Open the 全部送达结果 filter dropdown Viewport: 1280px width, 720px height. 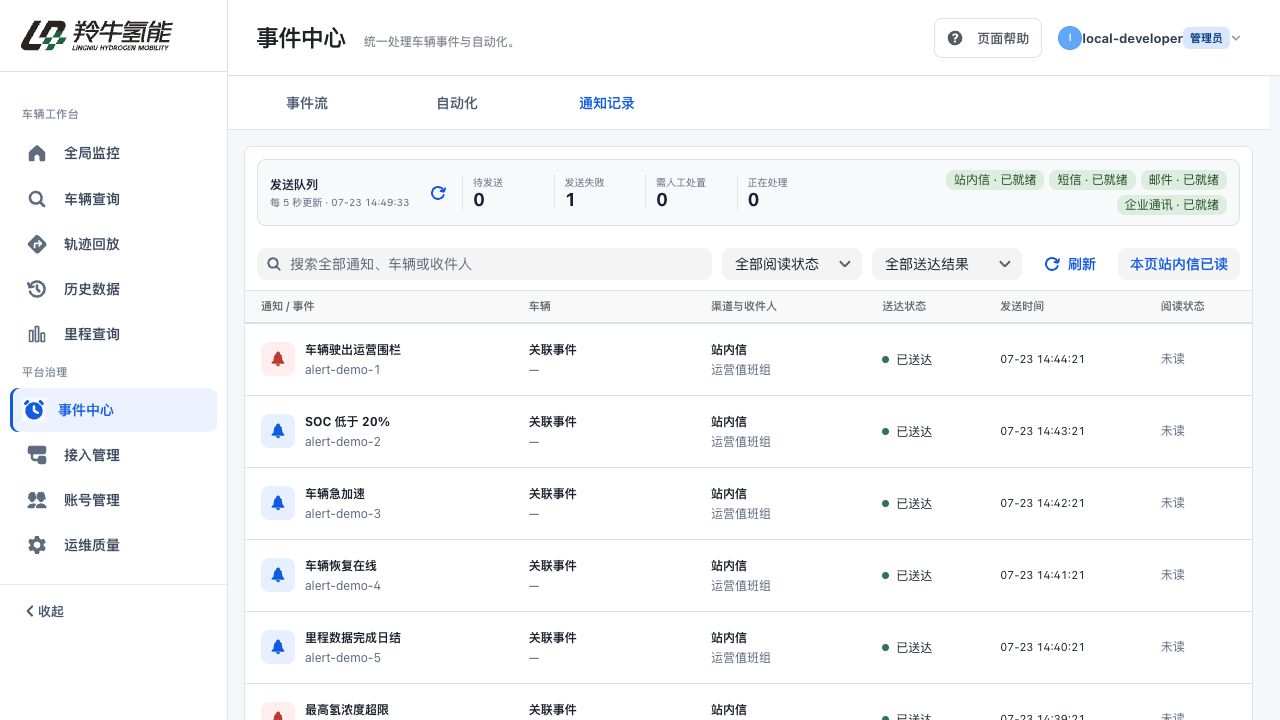[947, 264]
